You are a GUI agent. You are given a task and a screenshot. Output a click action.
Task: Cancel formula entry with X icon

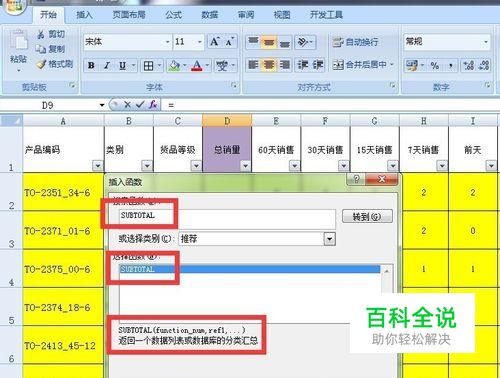click(x=127, y=105)
